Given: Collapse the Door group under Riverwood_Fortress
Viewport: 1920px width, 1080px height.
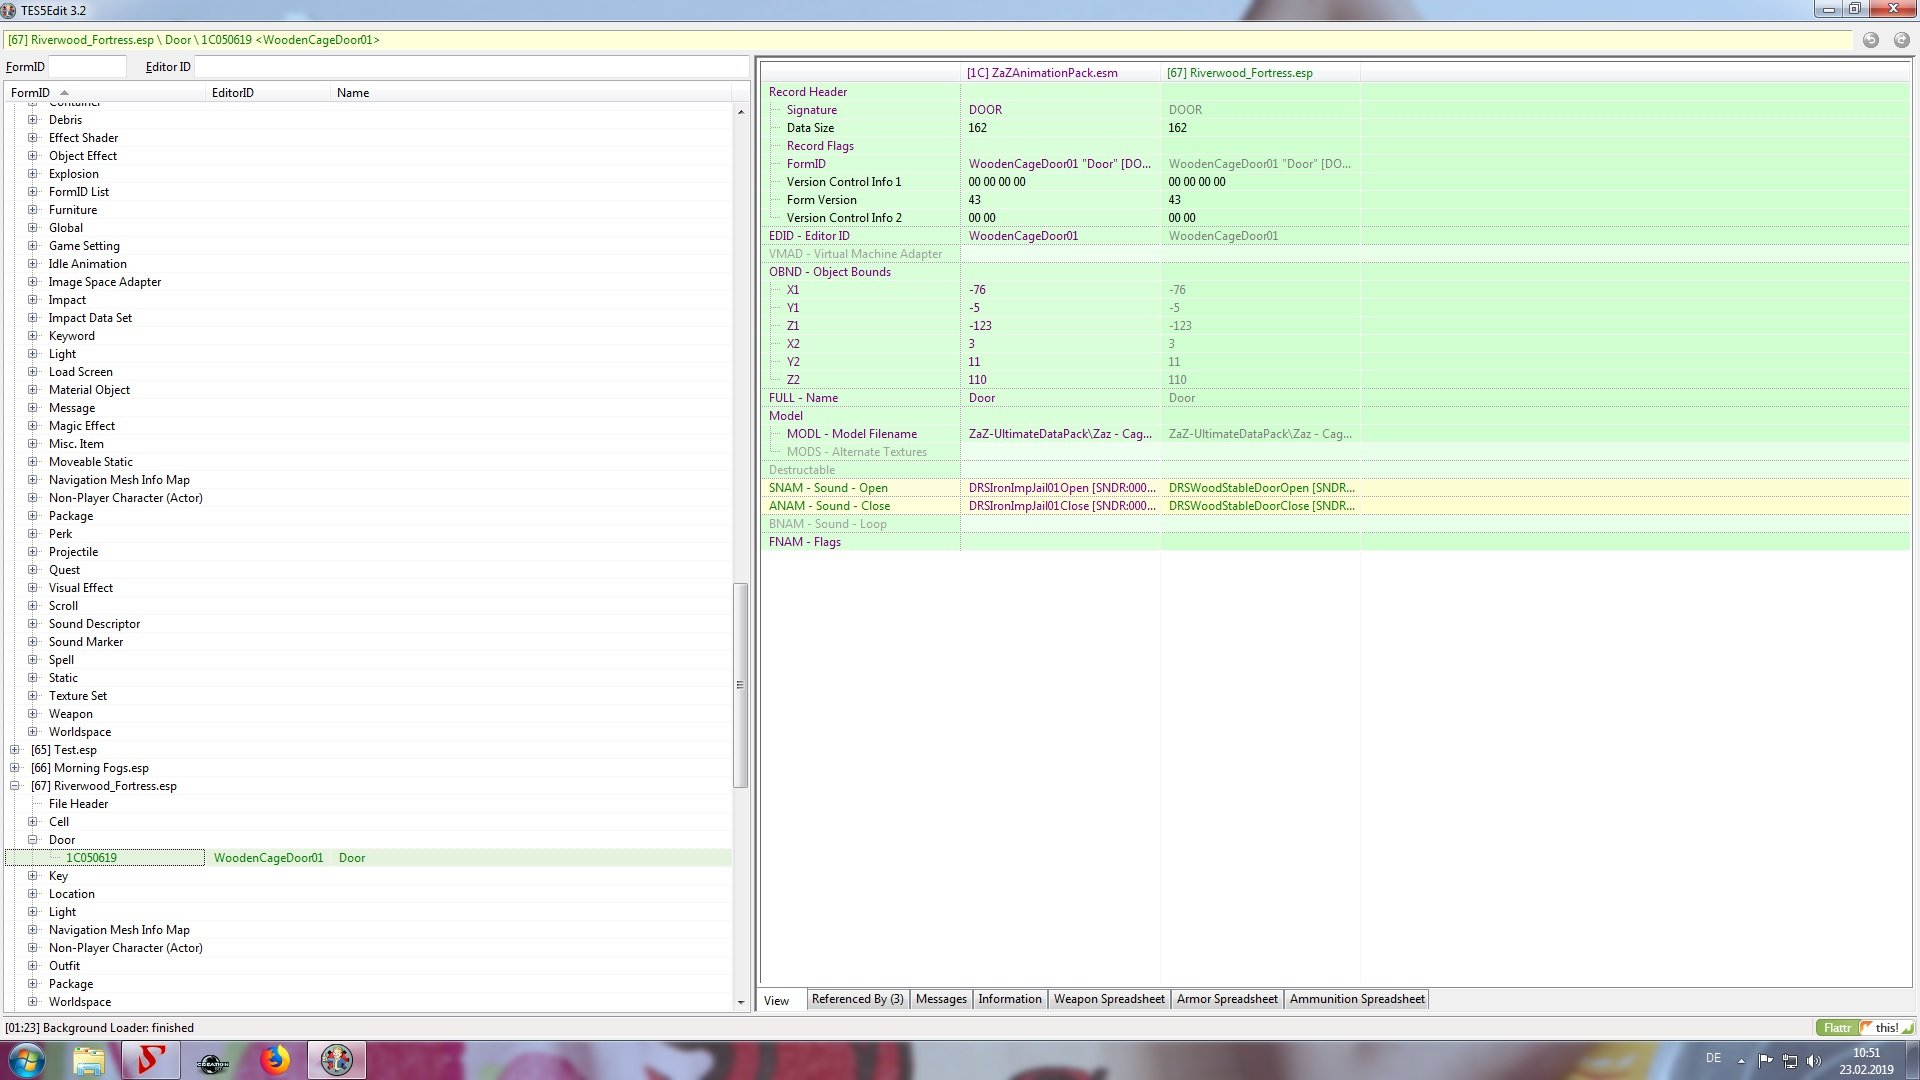Looking at the screenshot, I should (33, 840).
